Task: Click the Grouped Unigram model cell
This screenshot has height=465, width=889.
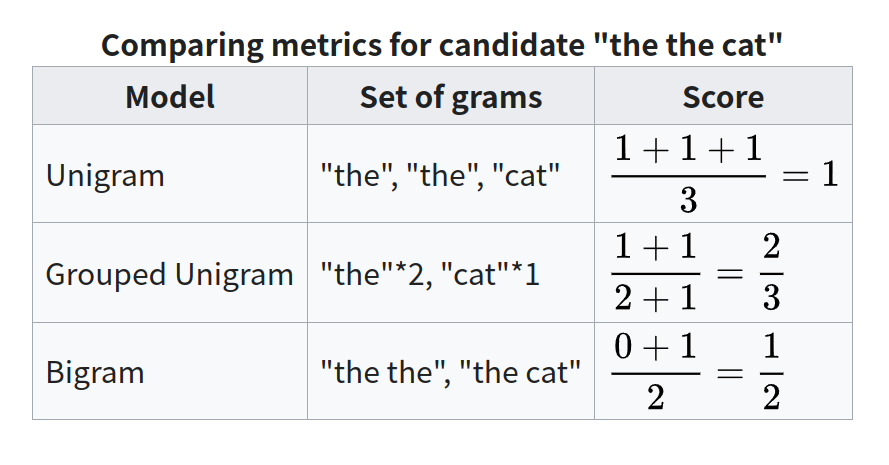Action: click(170, 273)
